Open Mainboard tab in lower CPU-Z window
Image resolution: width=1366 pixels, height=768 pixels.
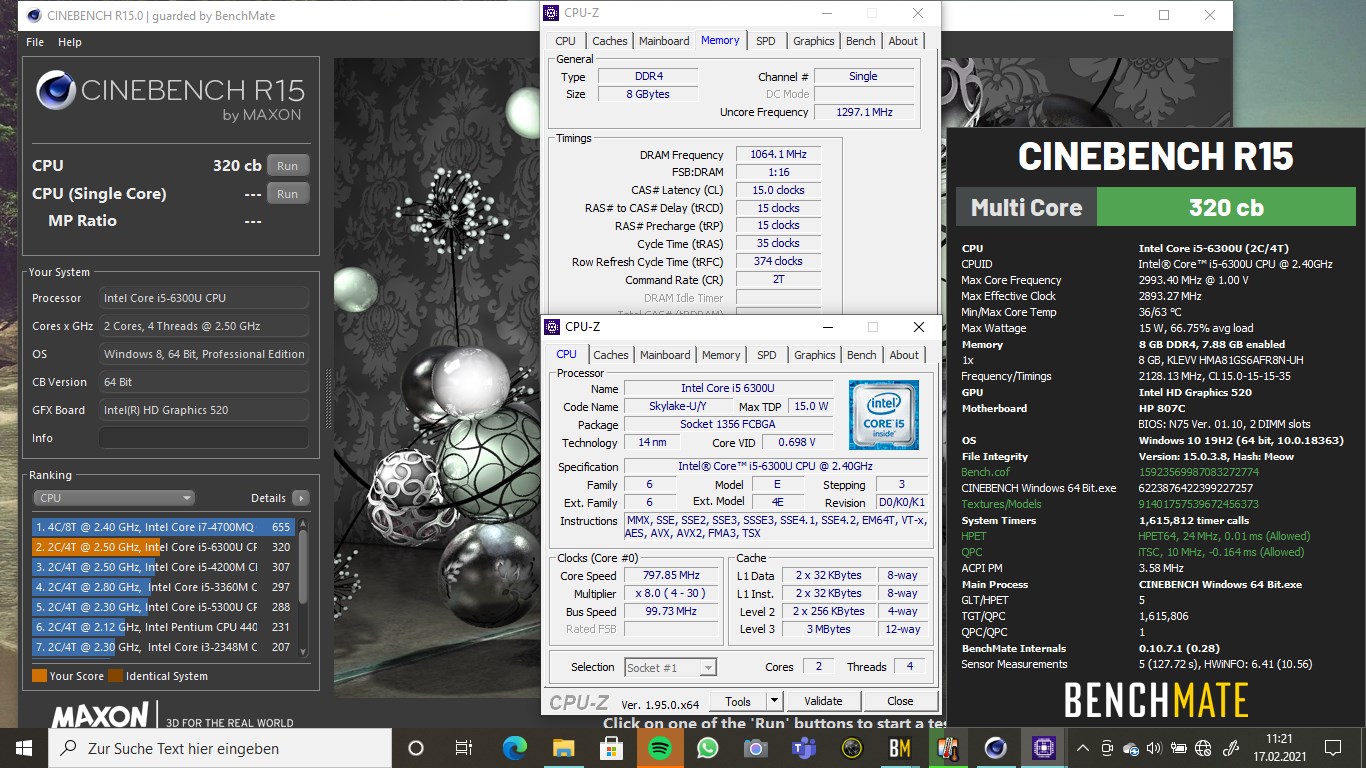click(x=665, y=355)
